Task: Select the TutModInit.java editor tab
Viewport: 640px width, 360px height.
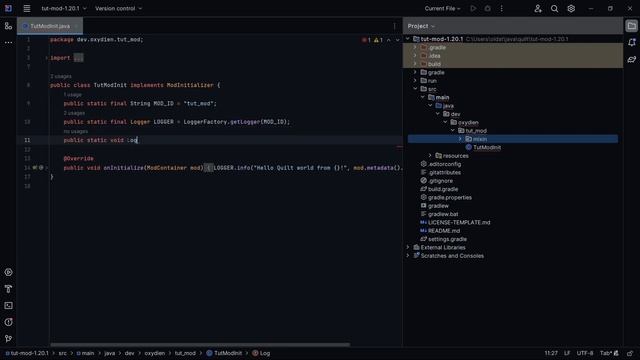Action: coord(49,26)
